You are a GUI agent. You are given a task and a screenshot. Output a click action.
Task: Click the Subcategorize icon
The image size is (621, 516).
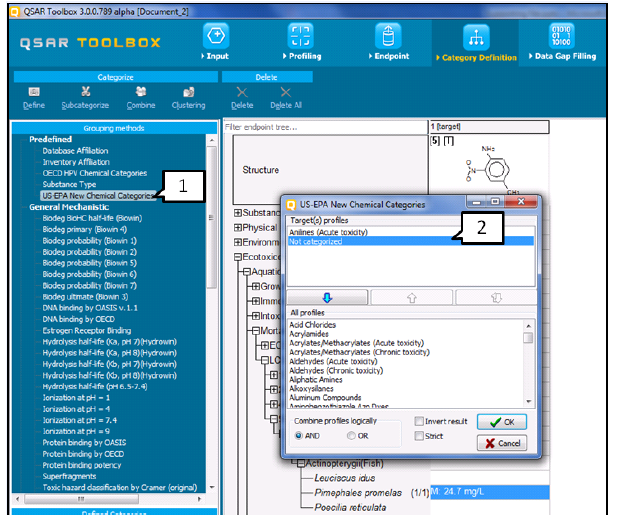click(x=86, y=92)
